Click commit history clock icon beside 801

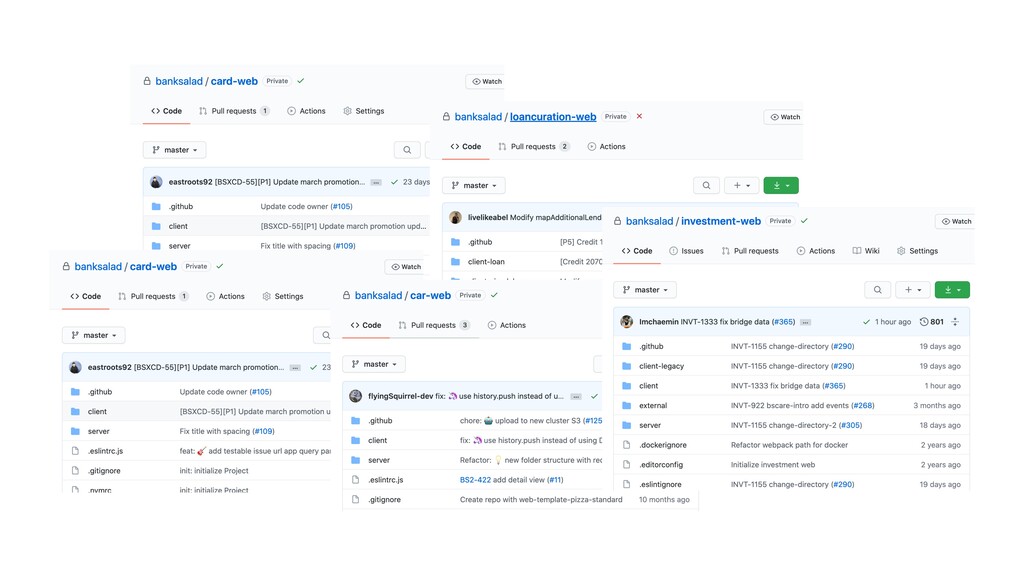[x=923, y=322]
